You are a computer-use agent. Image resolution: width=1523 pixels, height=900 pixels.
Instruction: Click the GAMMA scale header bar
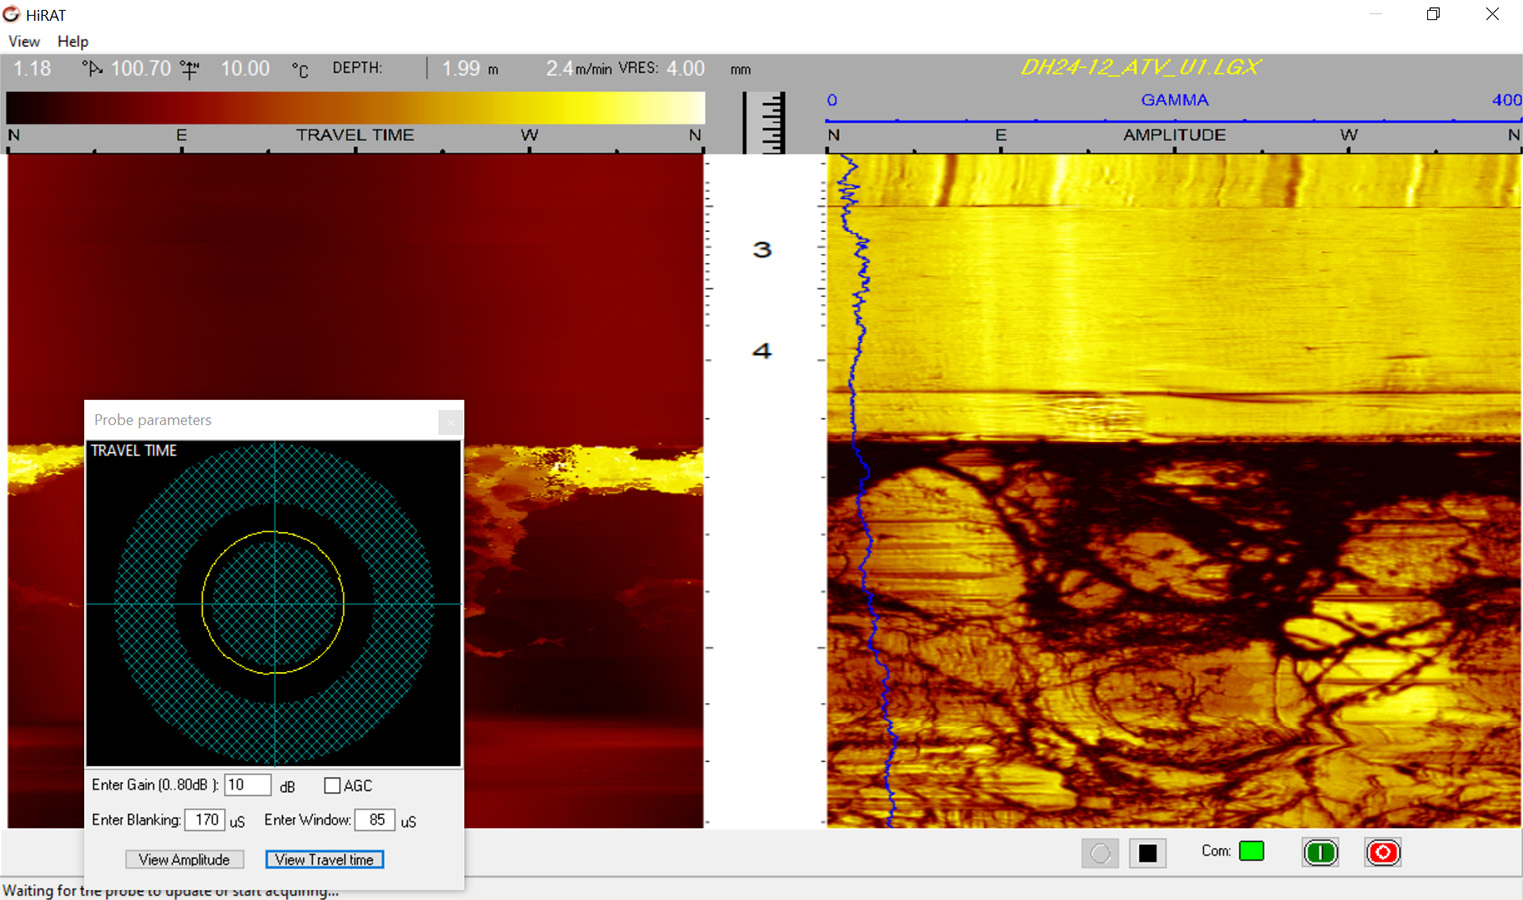(1174, 101)
